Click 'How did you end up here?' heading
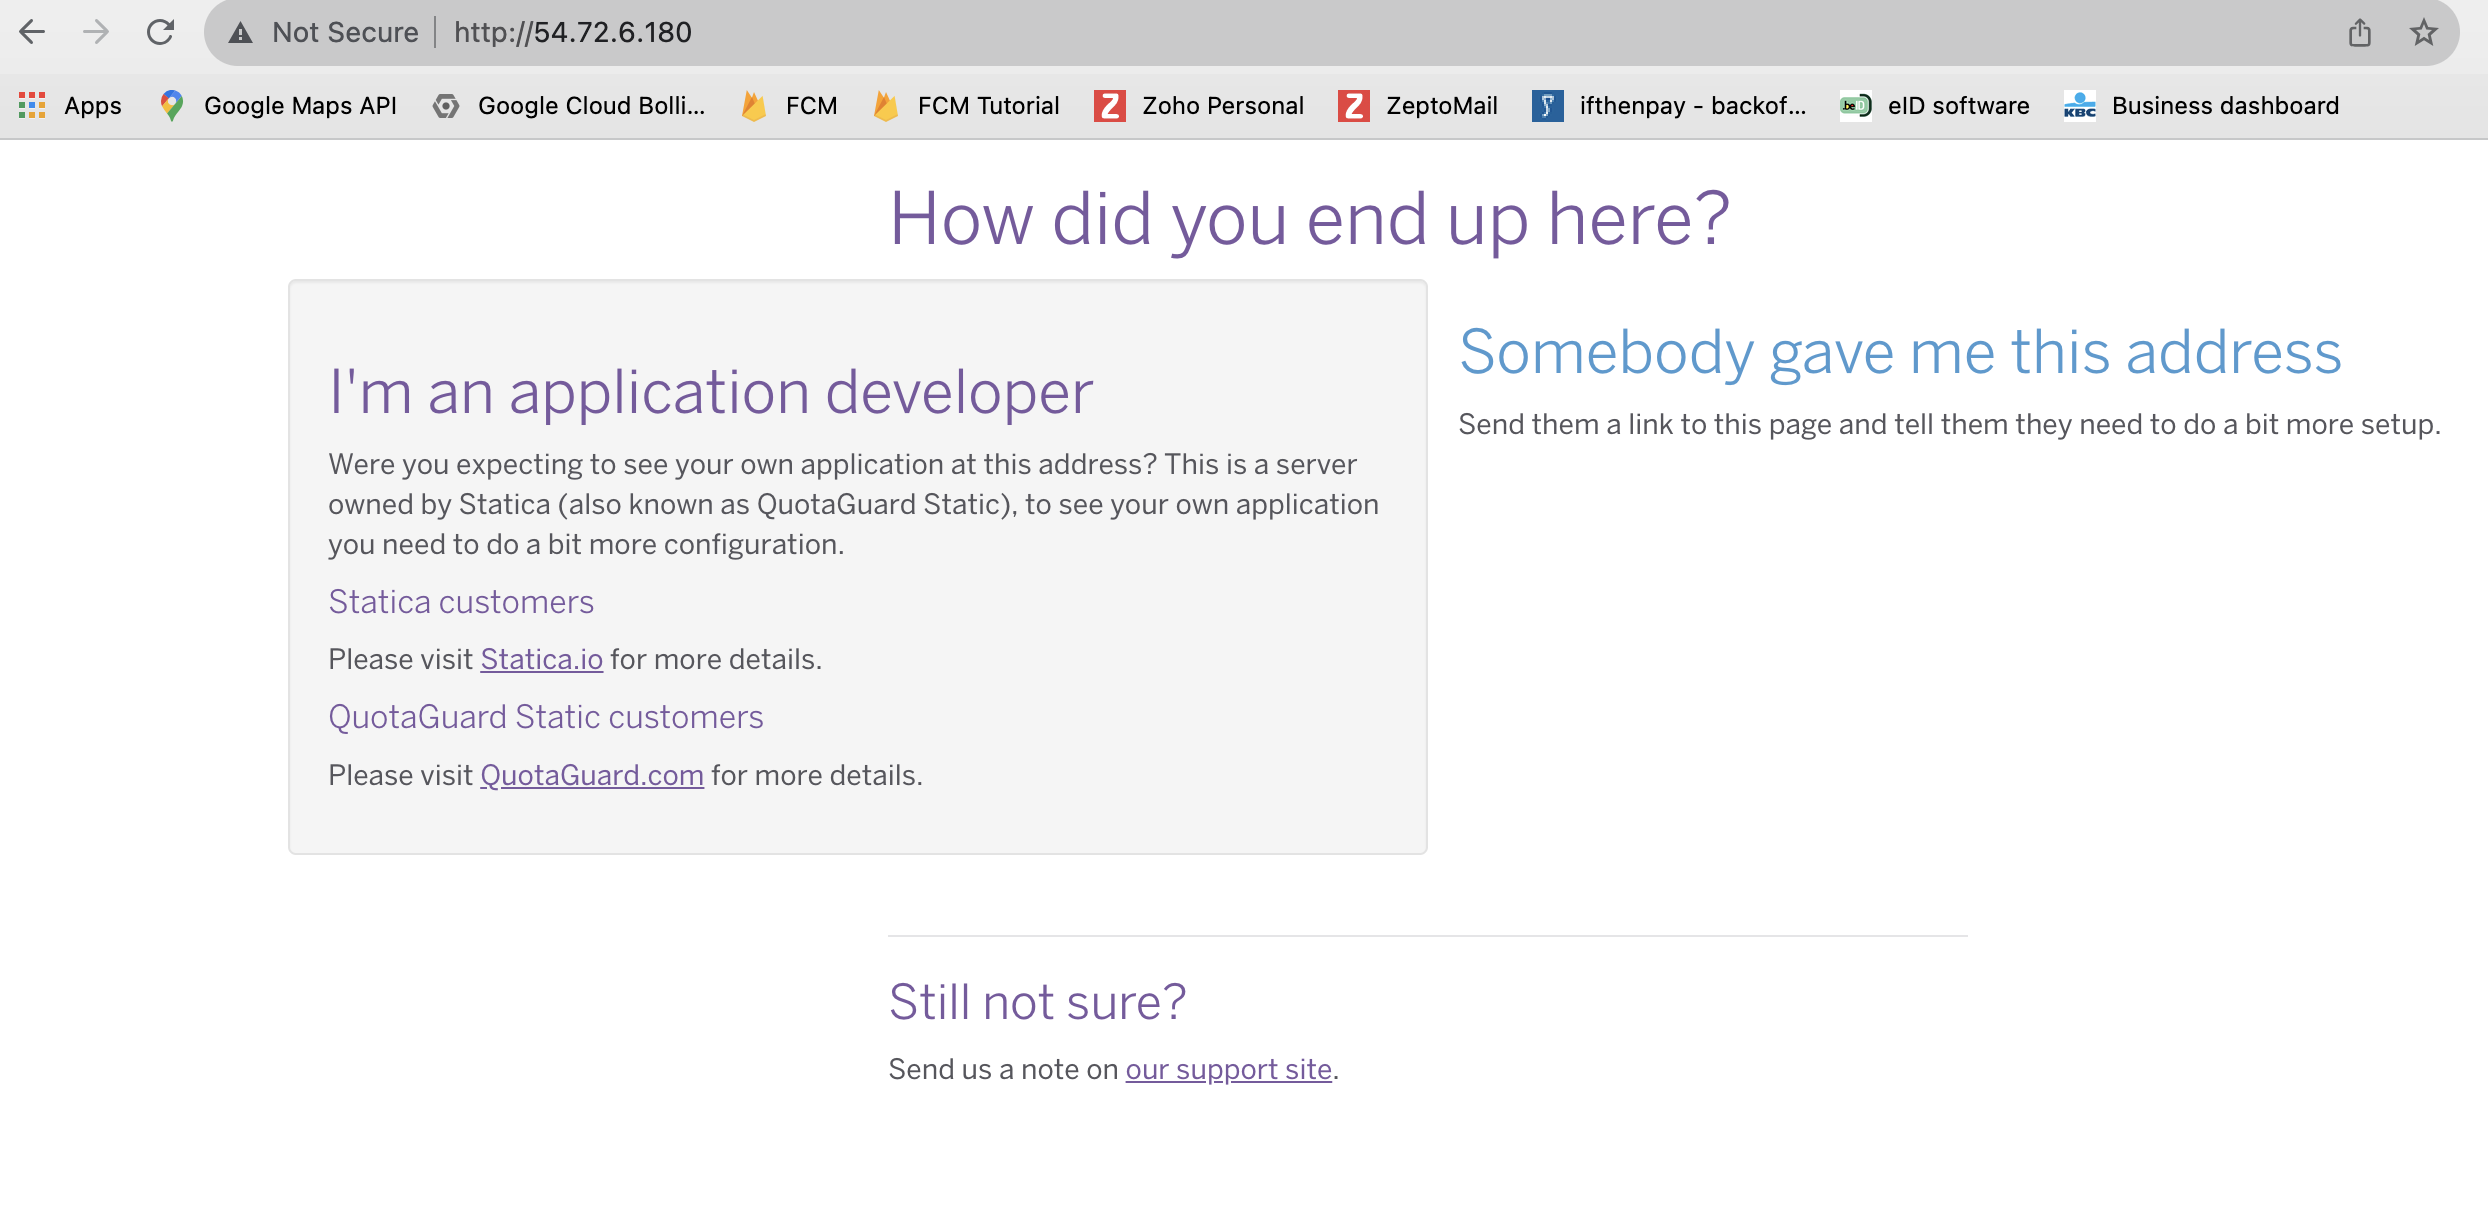The height and width of the screenshot is (1206, 2488). pos(1309,219)
